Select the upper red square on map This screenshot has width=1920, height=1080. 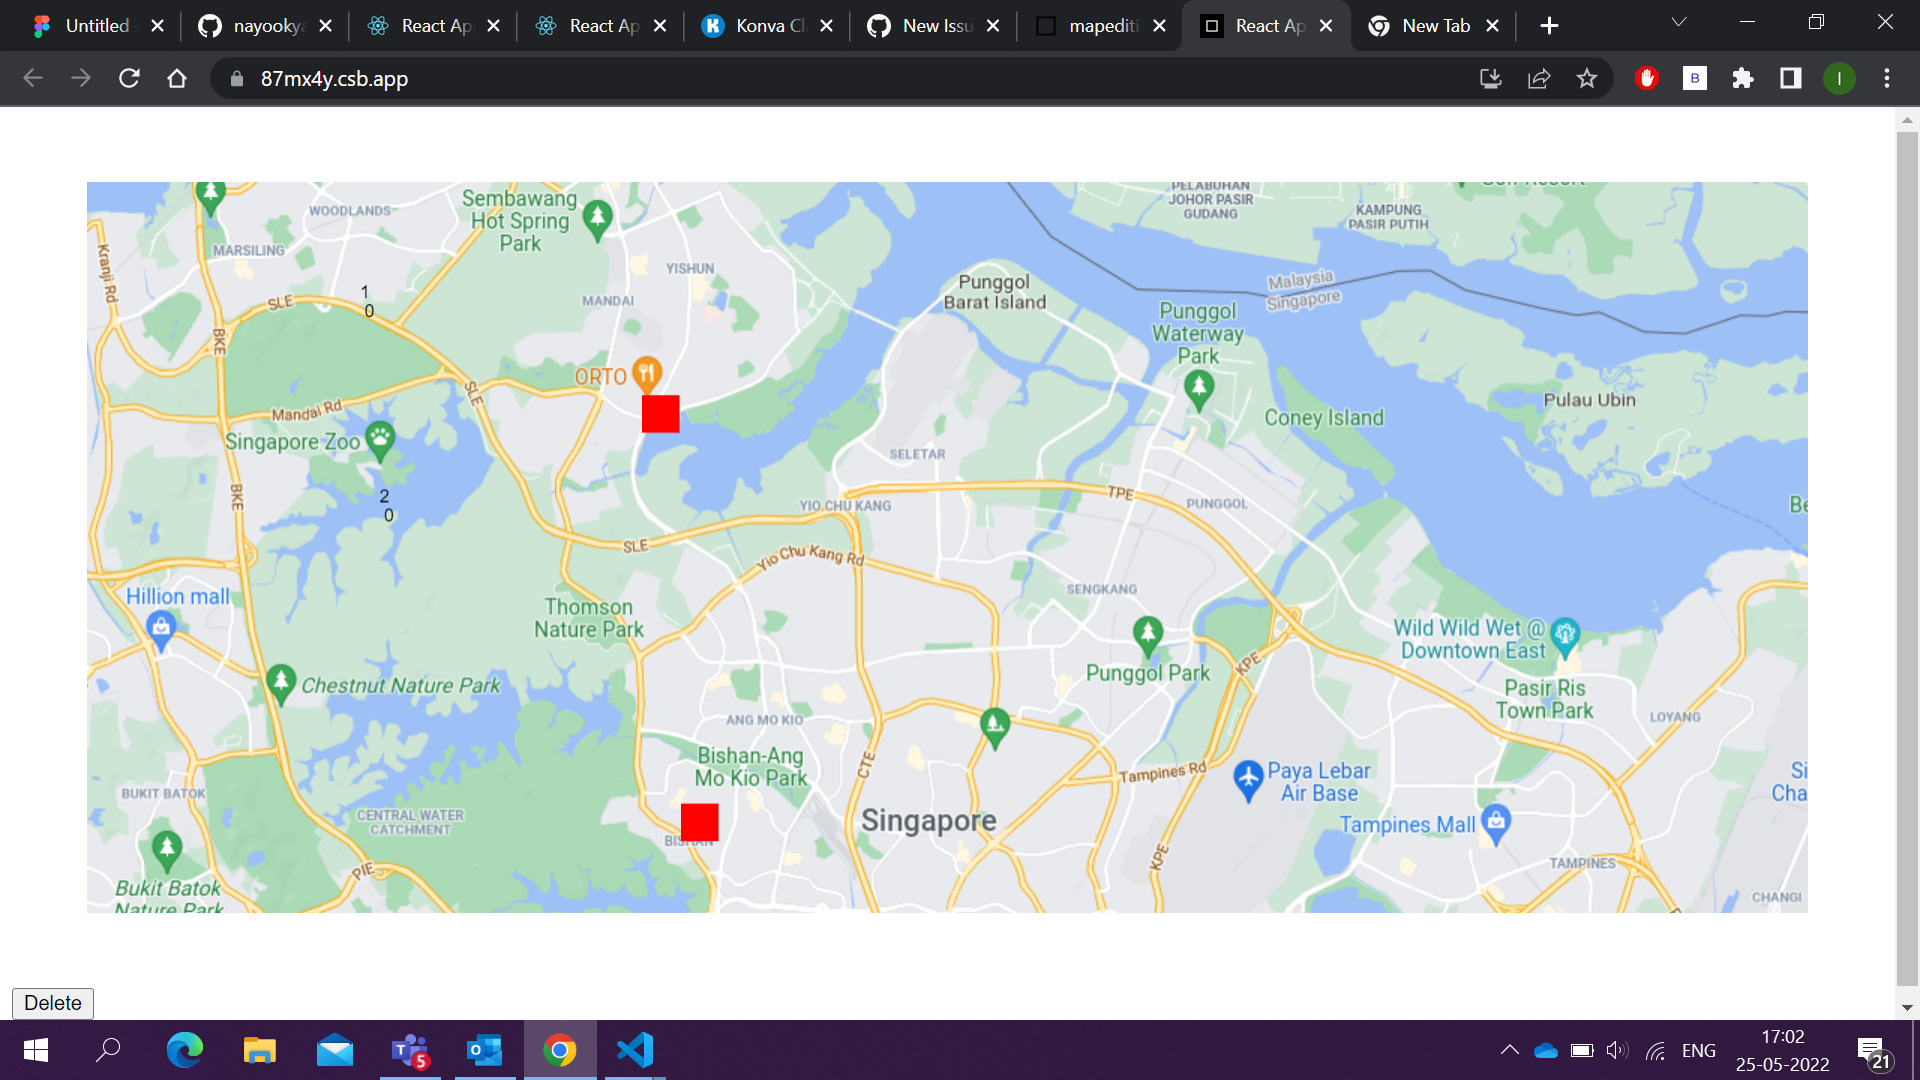660,414
